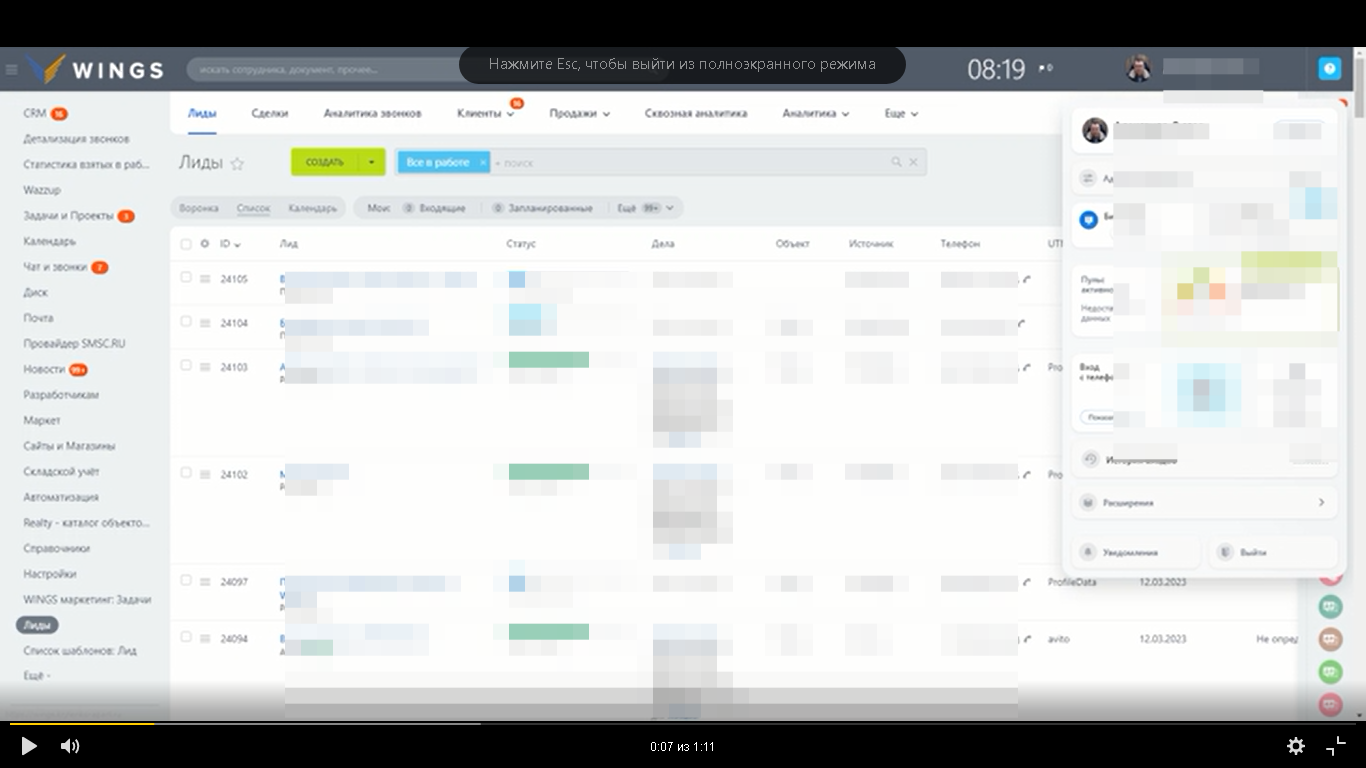Viewport: 1366px width, 768px height.
Task: Switch to the Воронка view
Action: pos(199,208)
